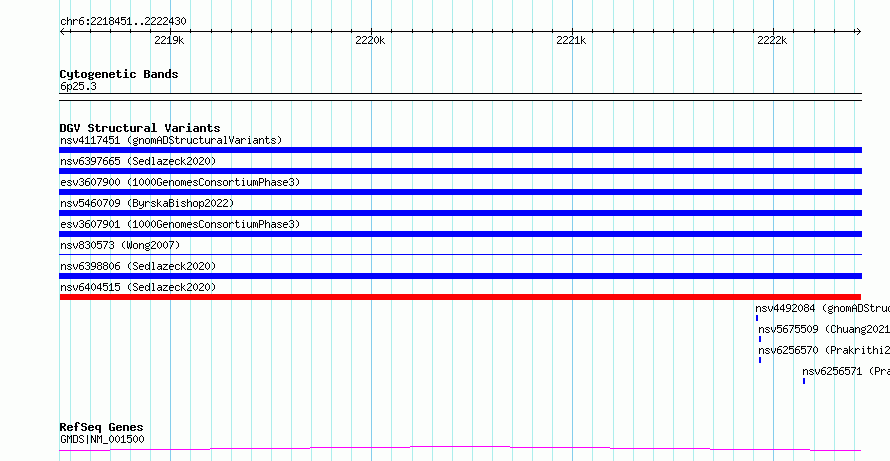
Task: Select the small blue mark under nsv6256571
Action: click(804, 381)
